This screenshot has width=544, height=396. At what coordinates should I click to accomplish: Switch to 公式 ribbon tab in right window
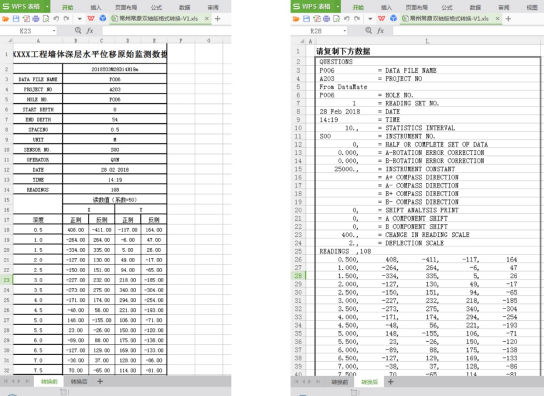(447, 7)
